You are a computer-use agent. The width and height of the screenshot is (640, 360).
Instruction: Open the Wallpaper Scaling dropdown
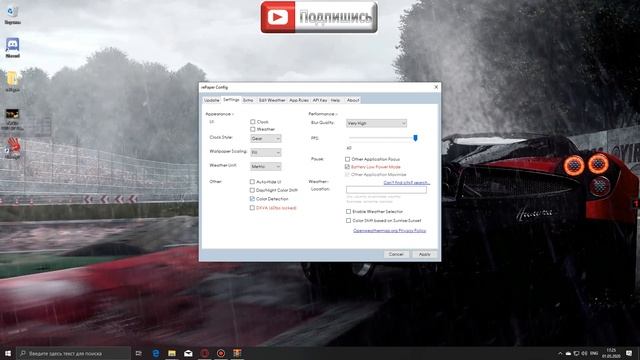pyautogui.click(x=266, y=152)
